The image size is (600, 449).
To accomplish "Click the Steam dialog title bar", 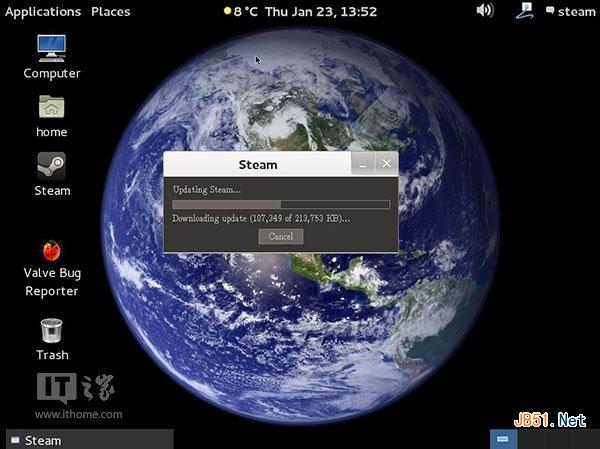I will tap(257, 164).
